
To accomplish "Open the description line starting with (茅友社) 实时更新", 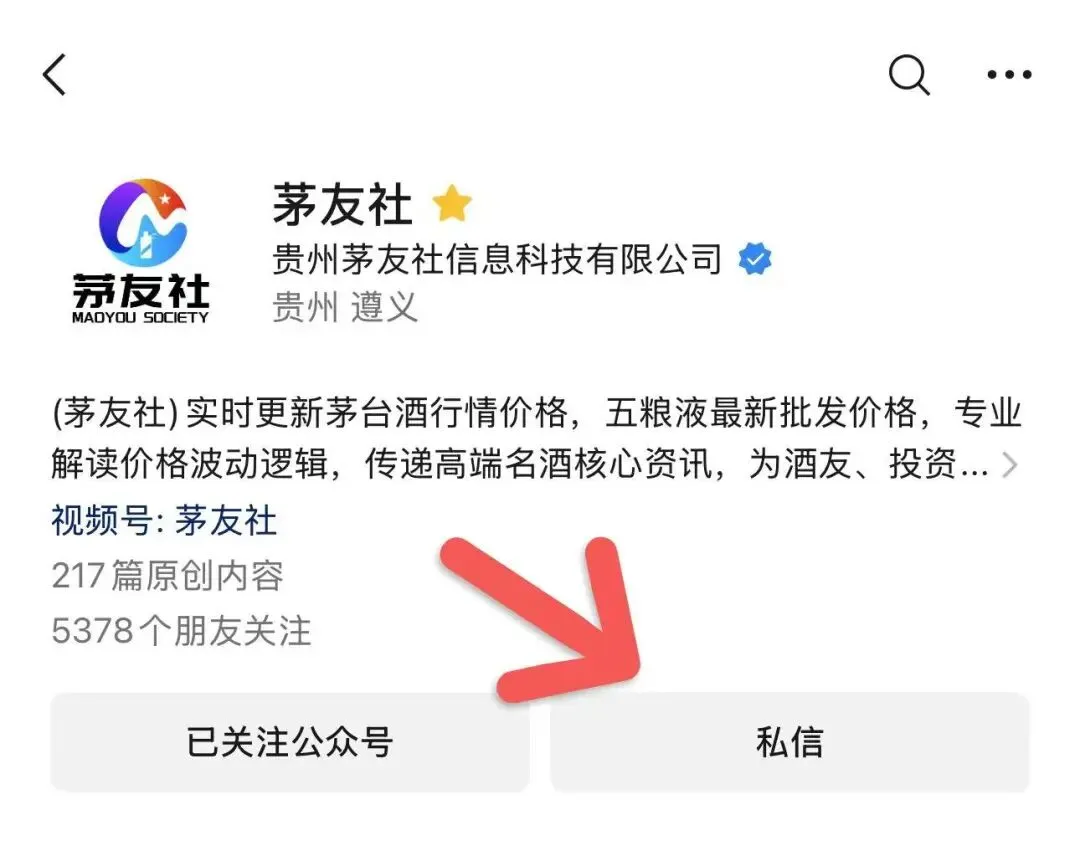I will [x=537, y=413].
